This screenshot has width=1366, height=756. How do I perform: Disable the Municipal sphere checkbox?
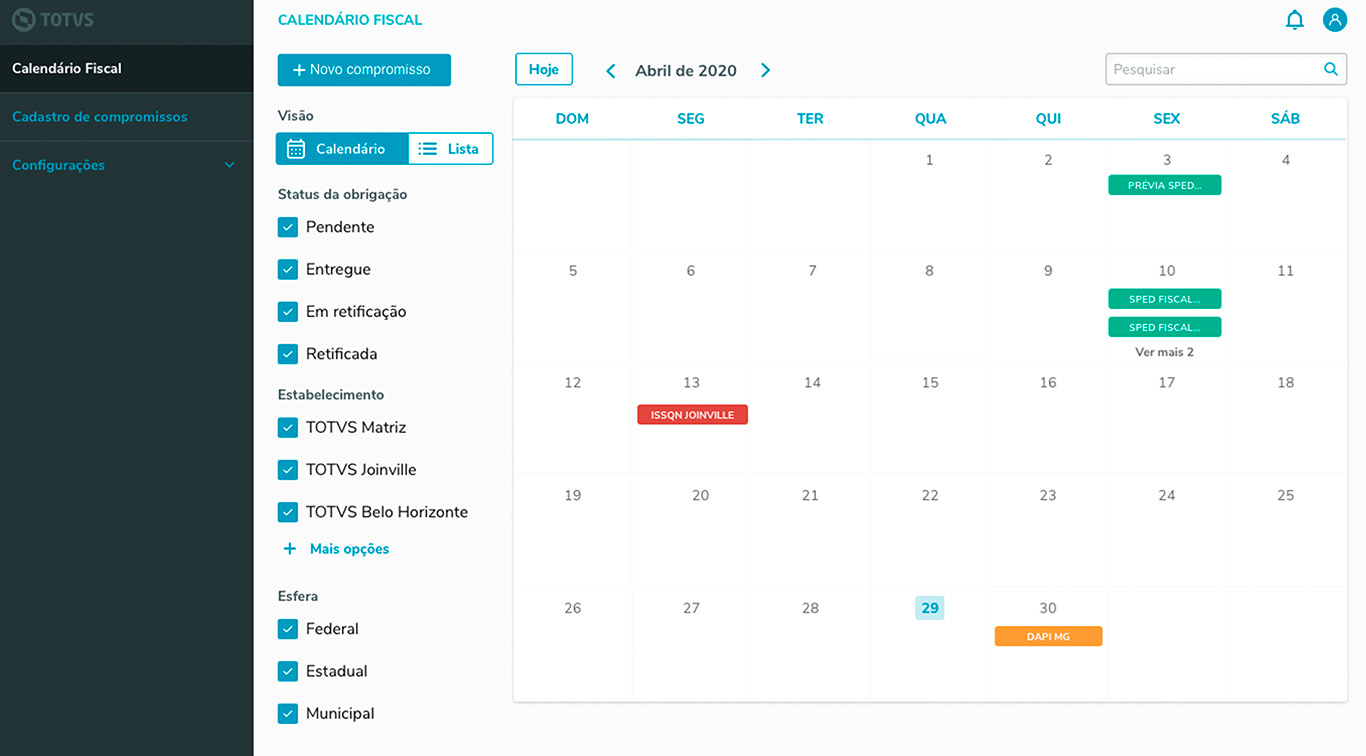pos(288,714)
